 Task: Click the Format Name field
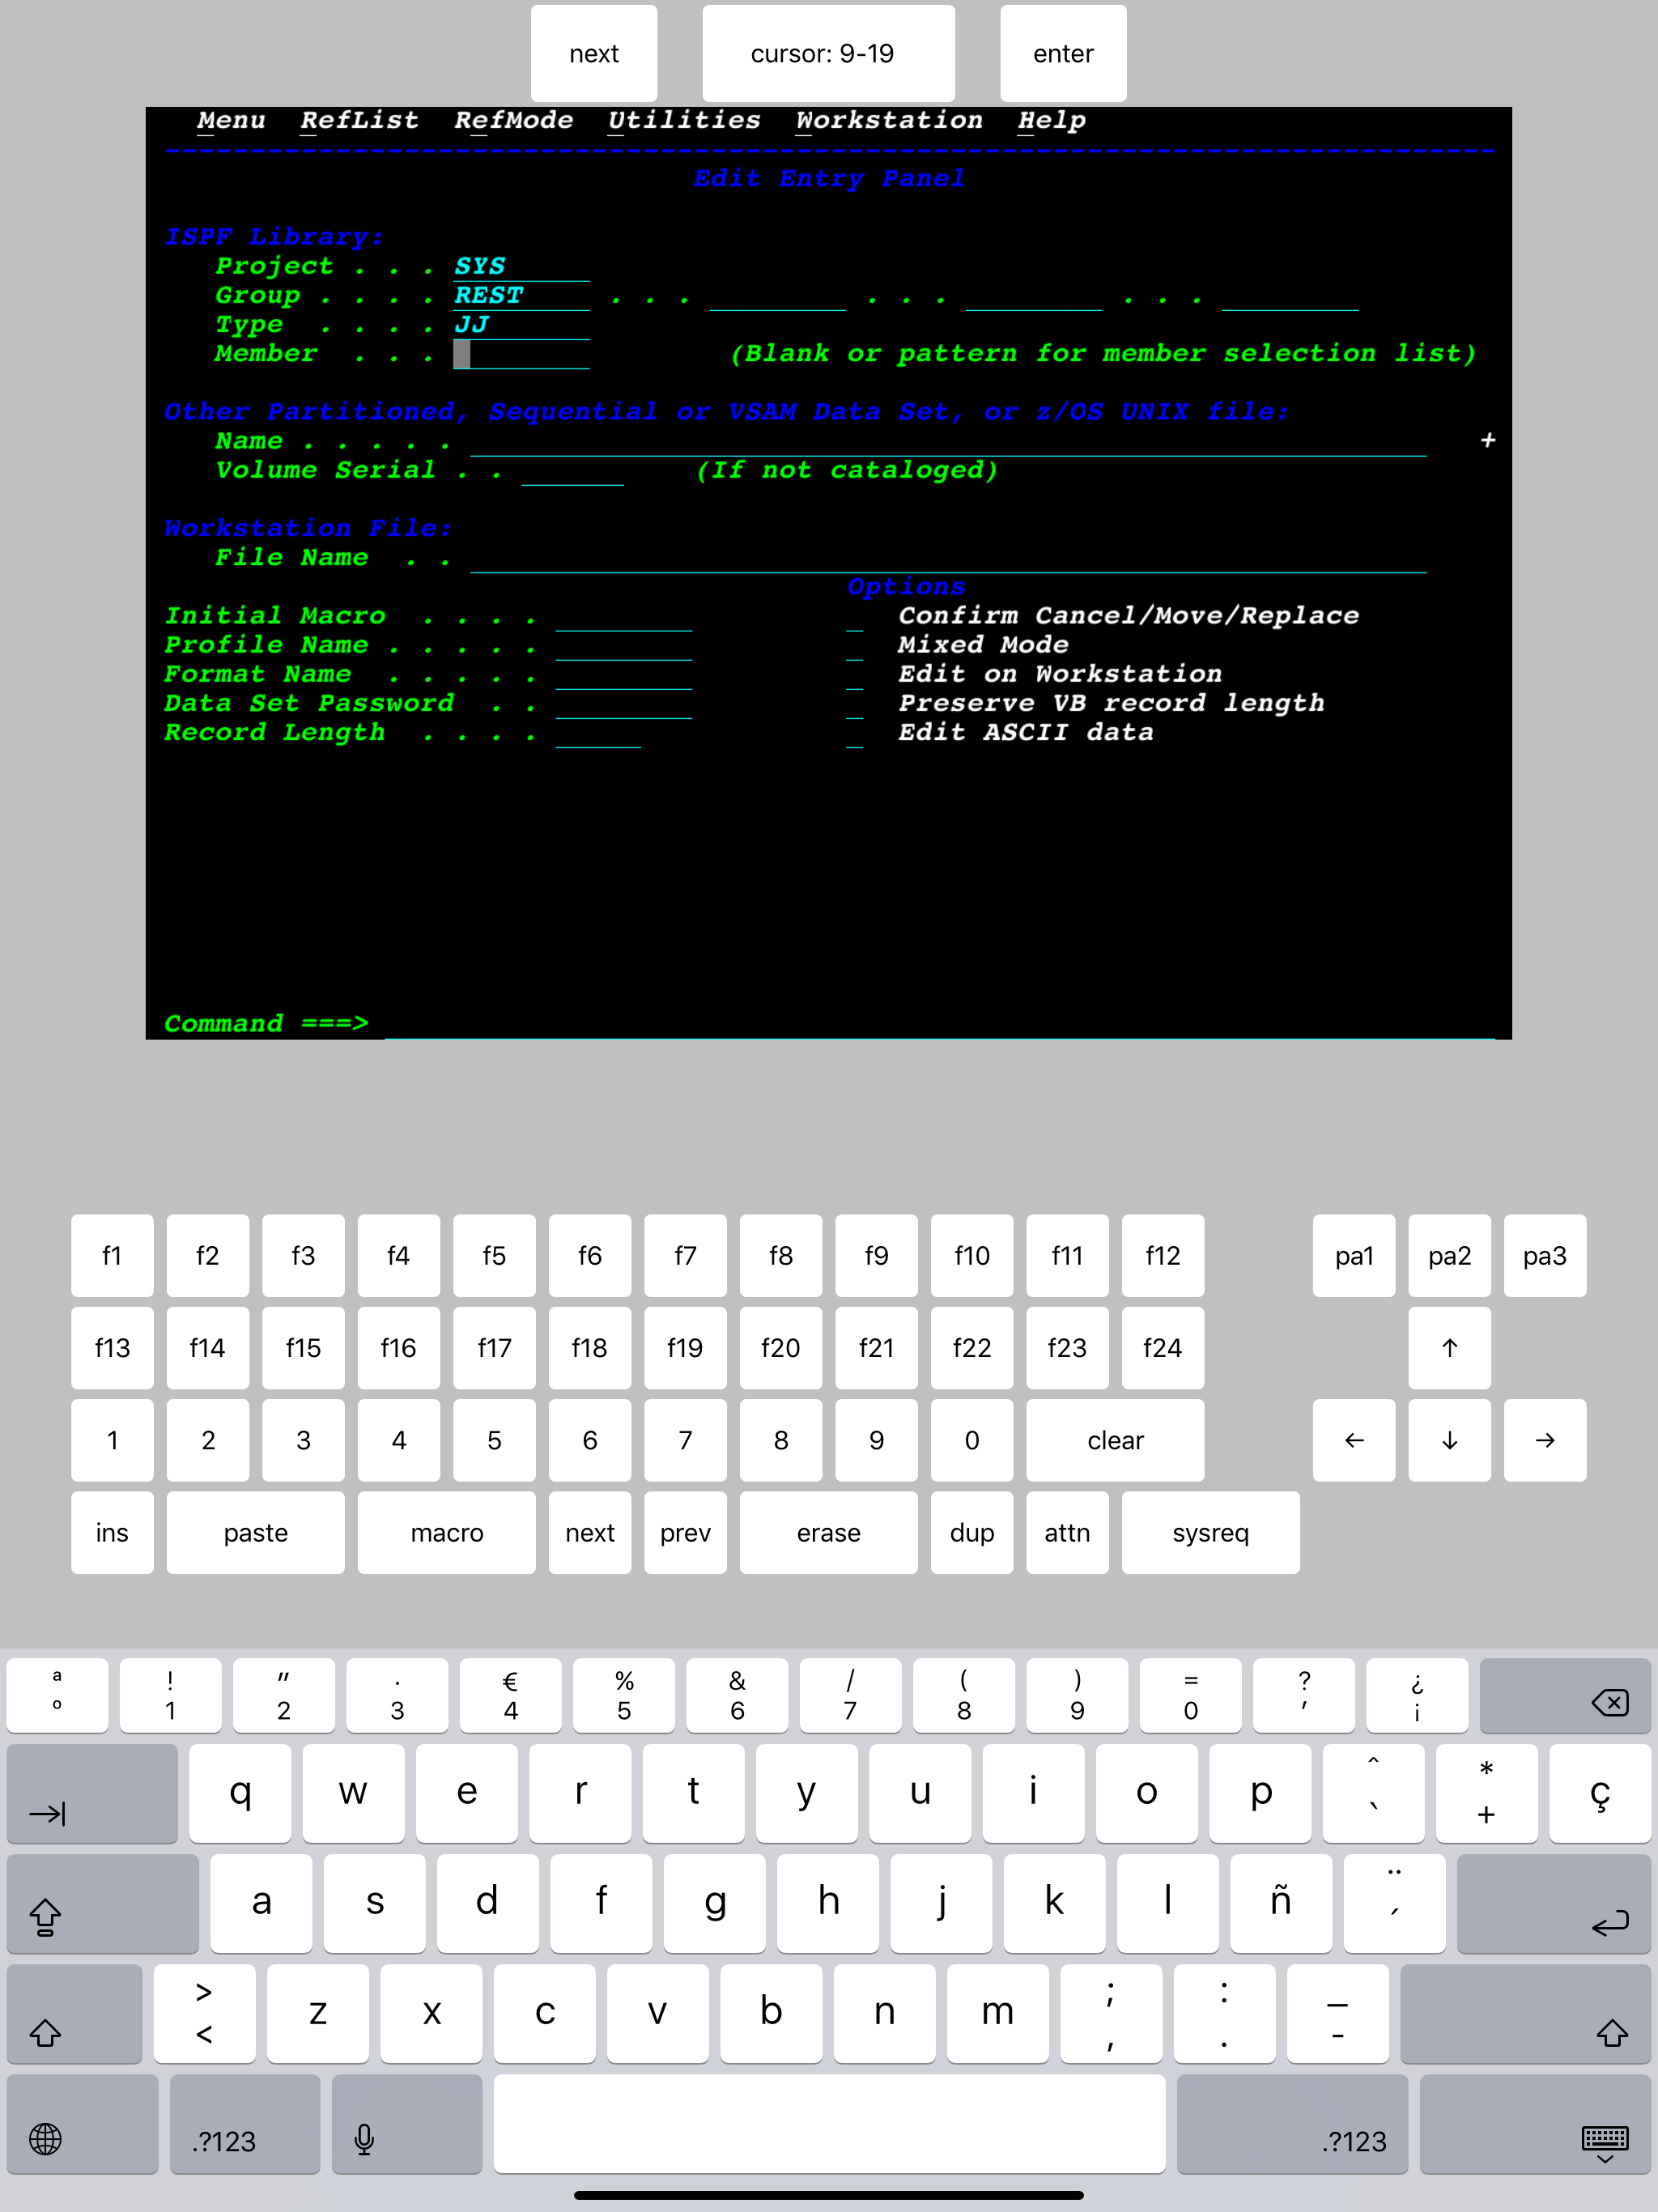tap(623, 675)
